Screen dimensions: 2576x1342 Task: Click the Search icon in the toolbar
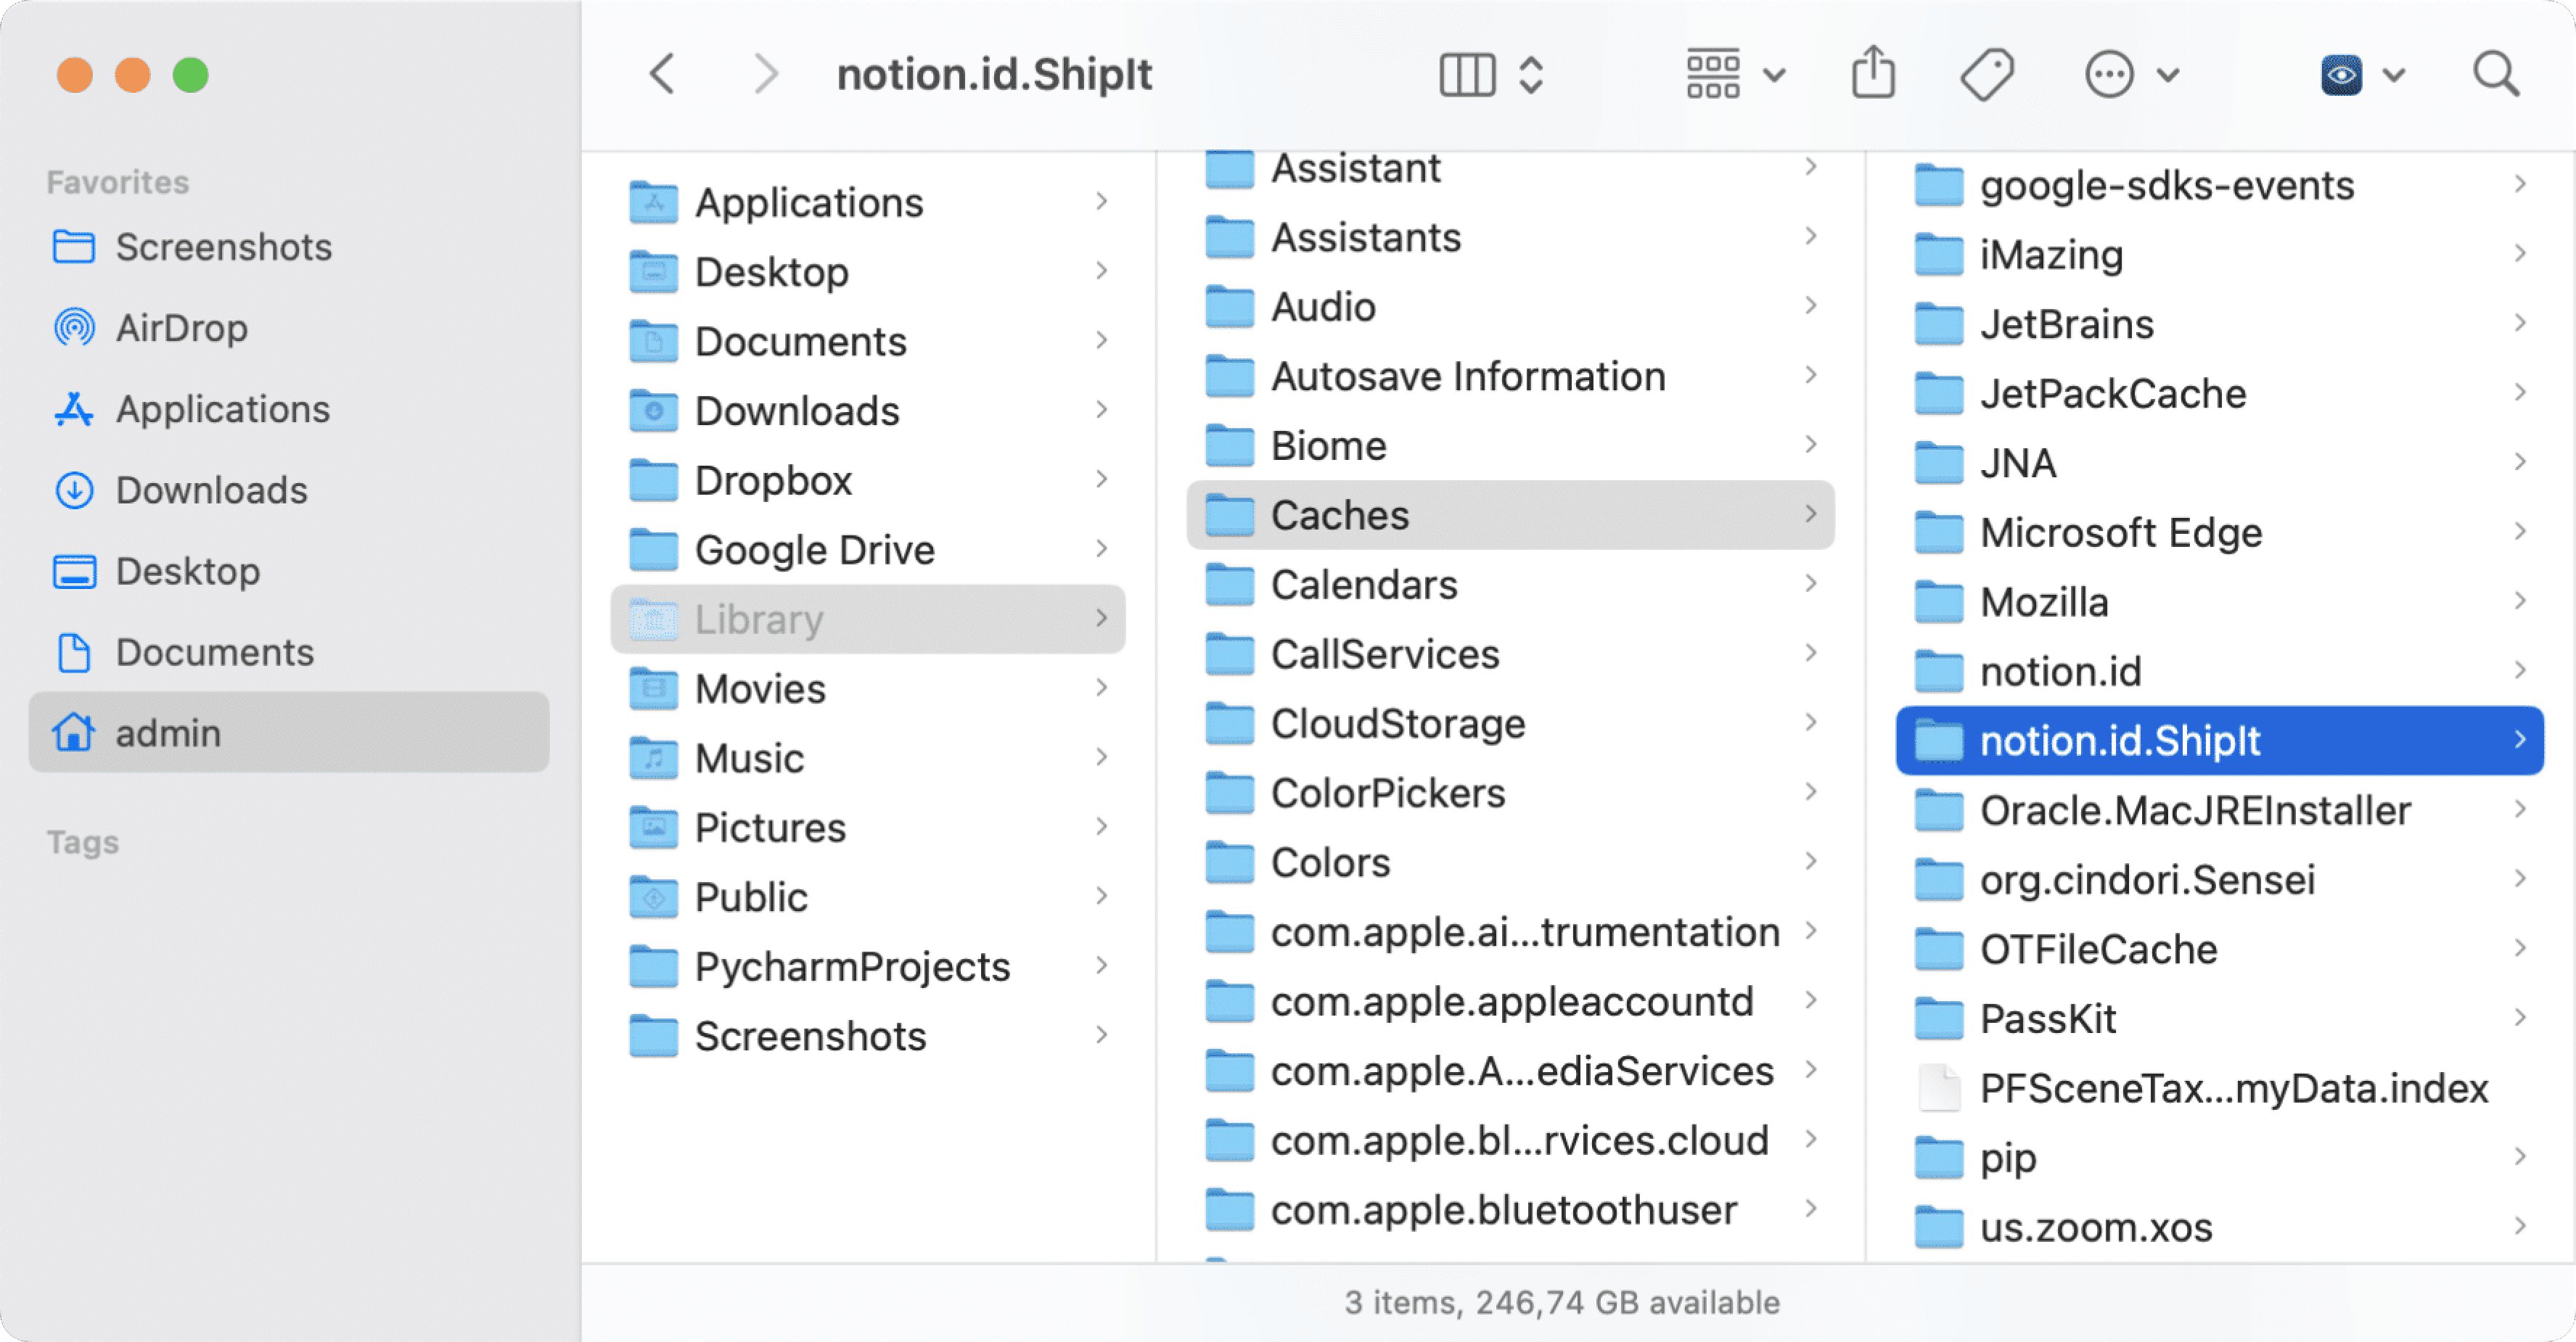click(x=2494, y=73)
